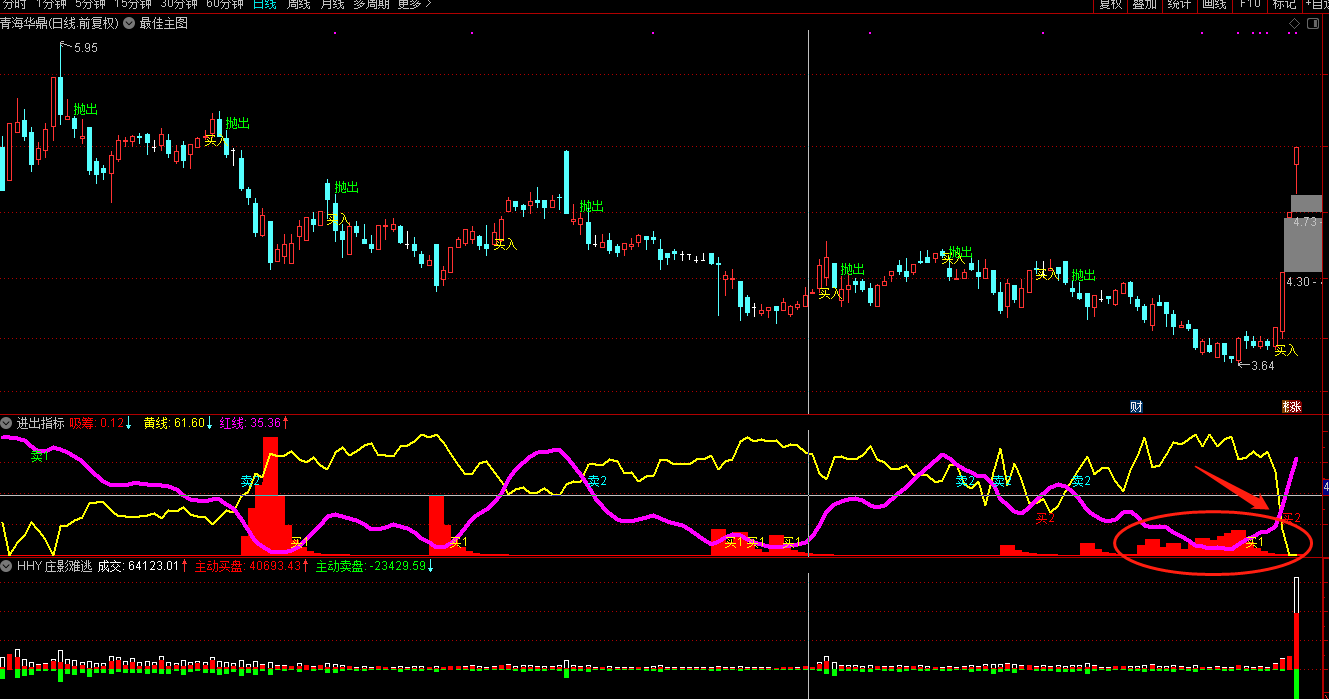1329x699 pixels.
Task: Click the HHY 庄影难逃 indicator label
Action: click(54, 566)
